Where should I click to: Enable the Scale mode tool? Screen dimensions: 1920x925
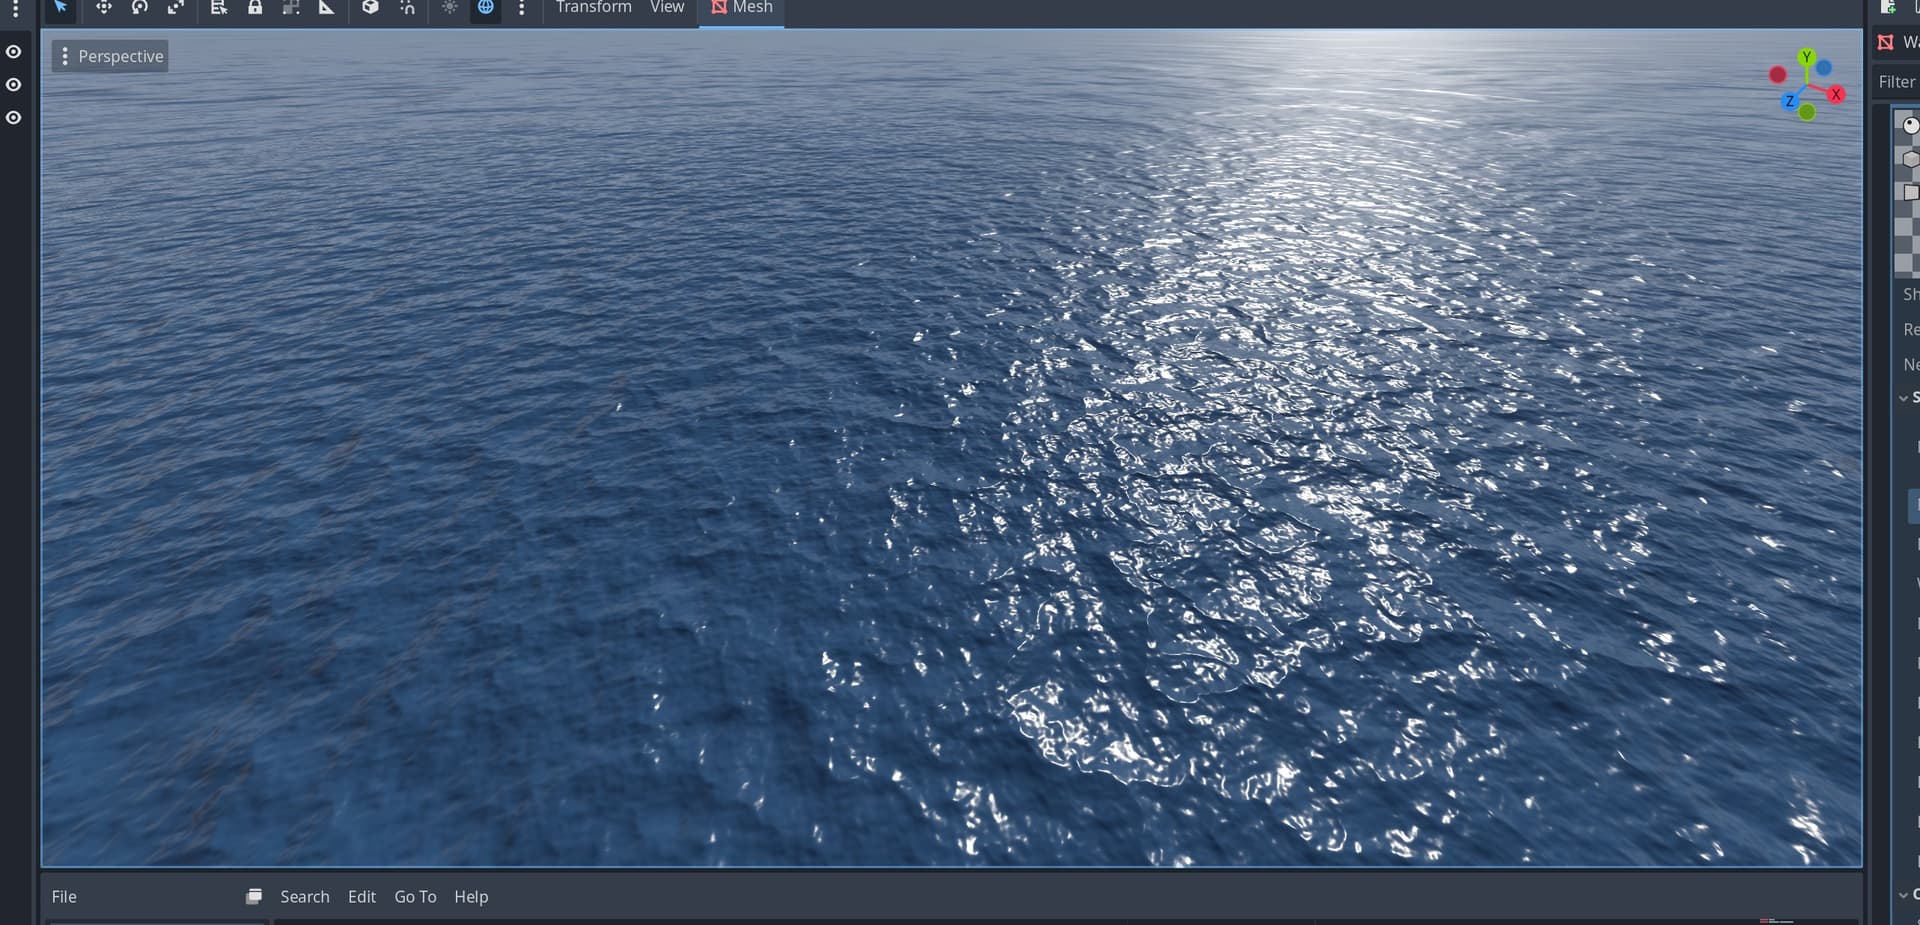[177, 8]
